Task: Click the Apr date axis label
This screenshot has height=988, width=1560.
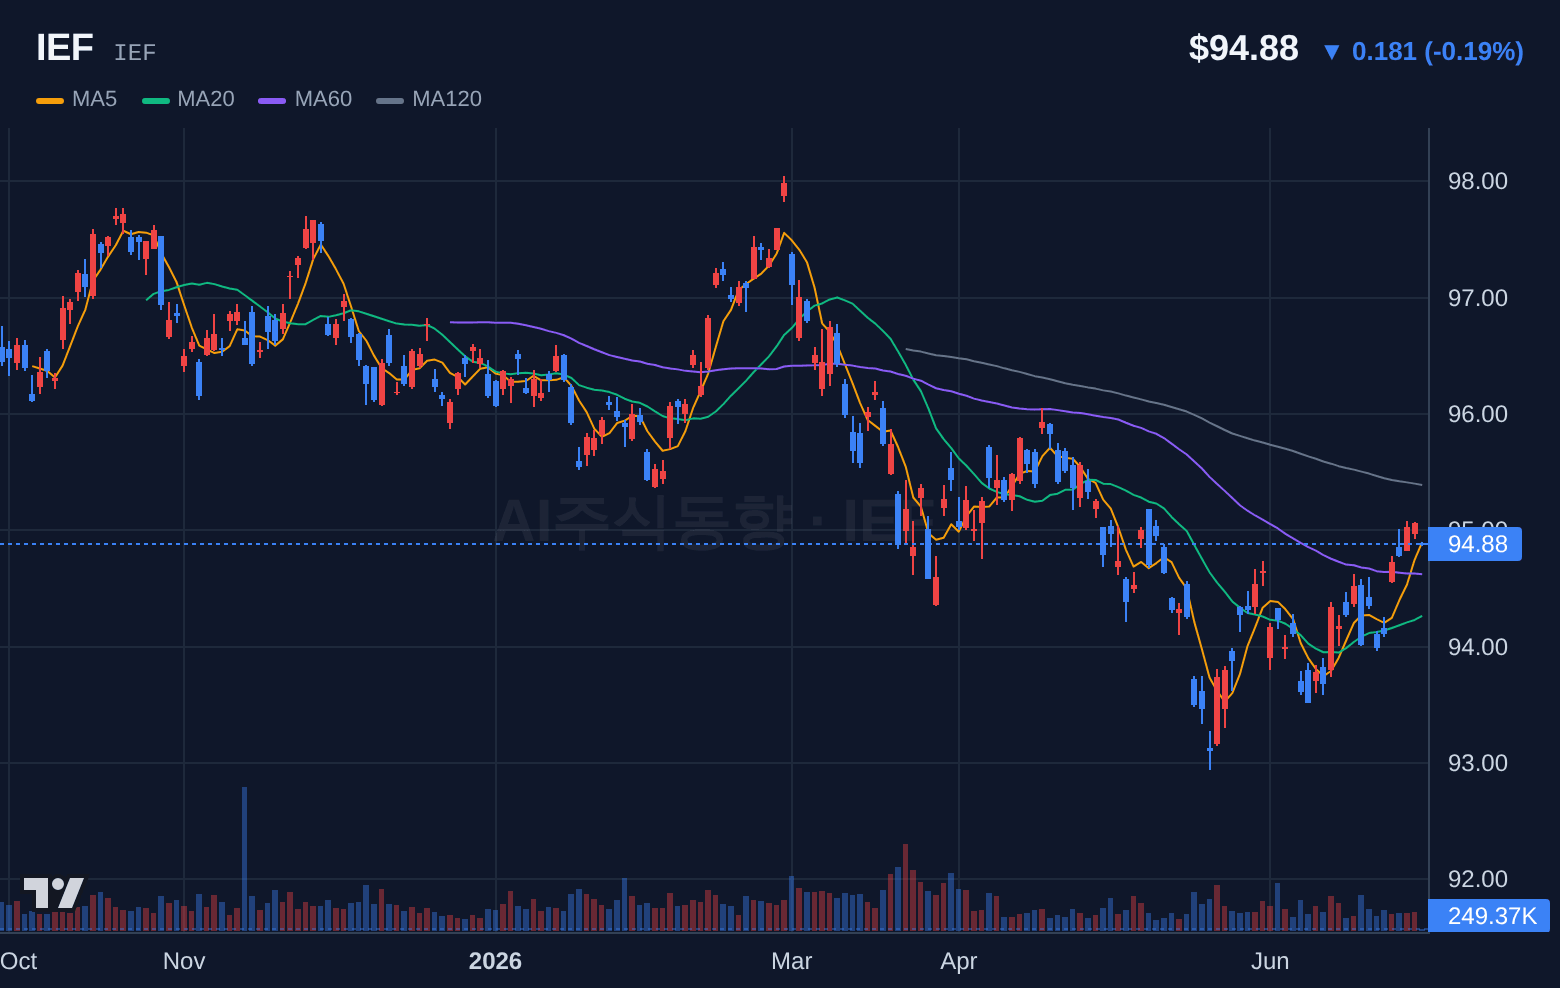Action: [958, 961]
